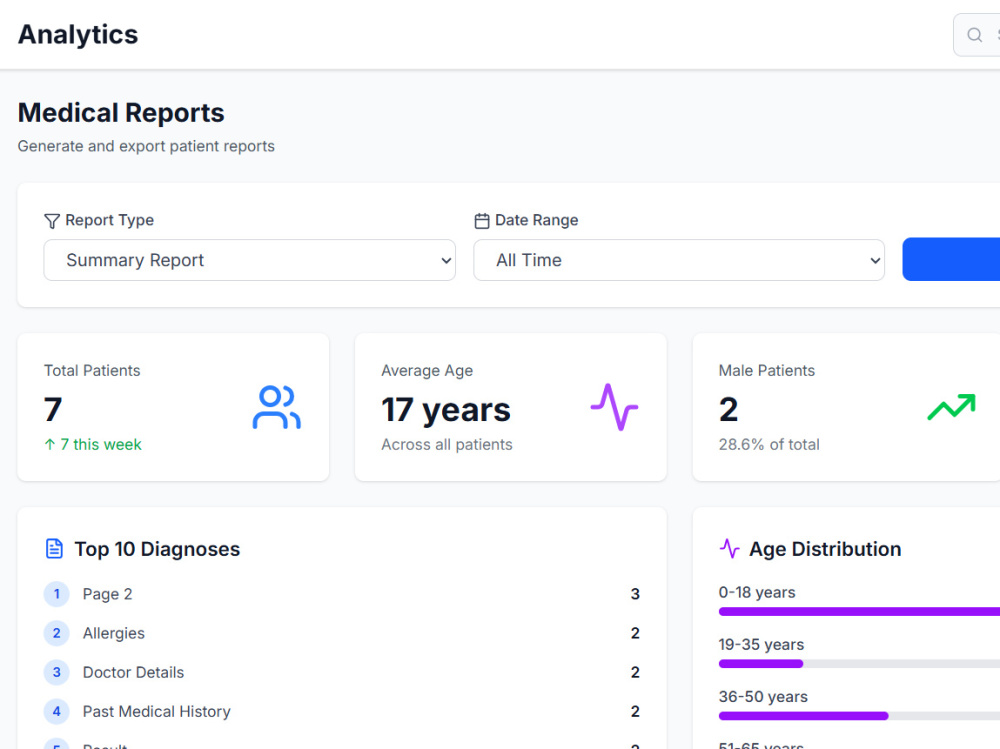
Task: Click the Total Patients users icon
Action: pyautogui.click(x=276, y=407)
